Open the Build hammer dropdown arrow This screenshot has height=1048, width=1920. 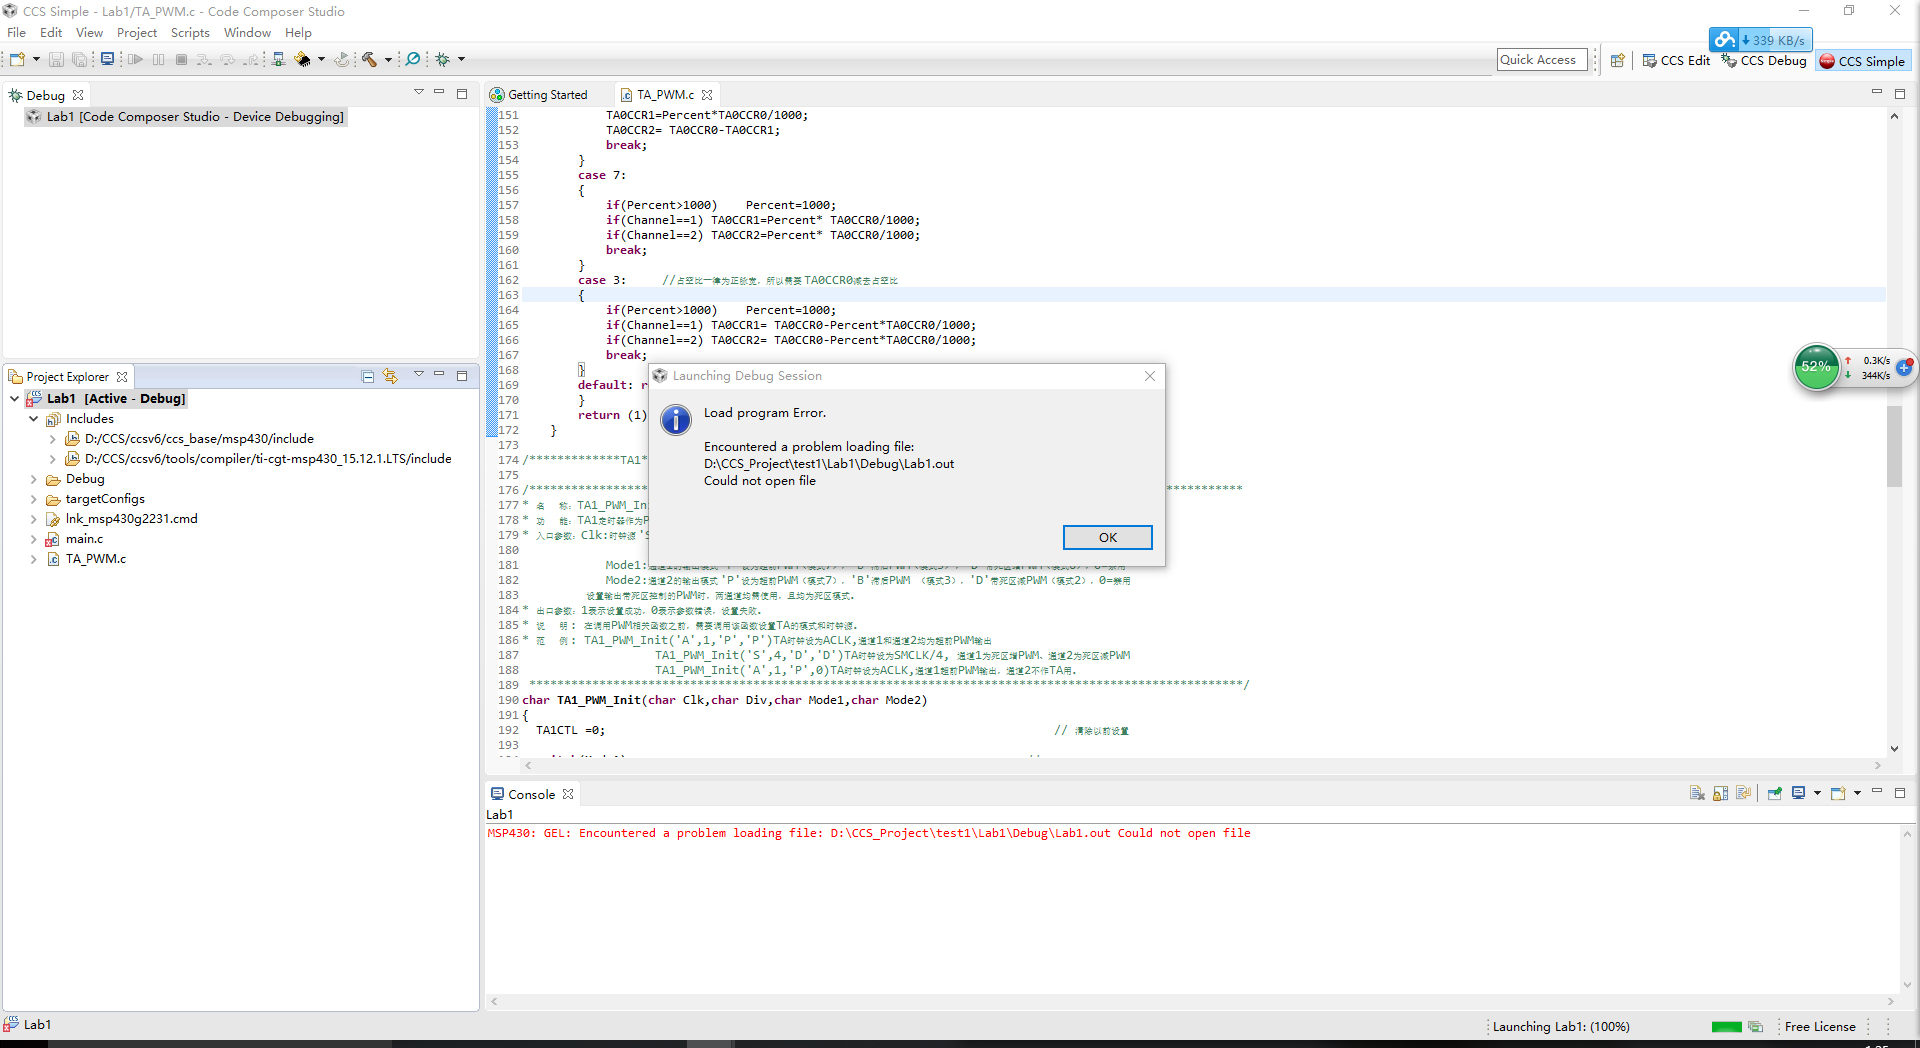pyautogui.click(x=388, y=60)
